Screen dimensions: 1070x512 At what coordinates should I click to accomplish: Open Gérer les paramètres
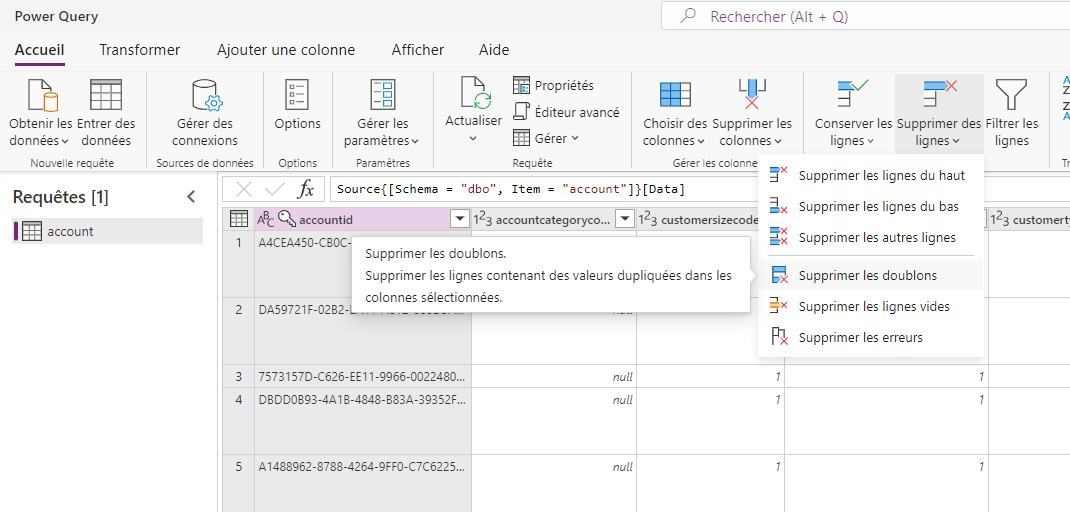(381, 113)
